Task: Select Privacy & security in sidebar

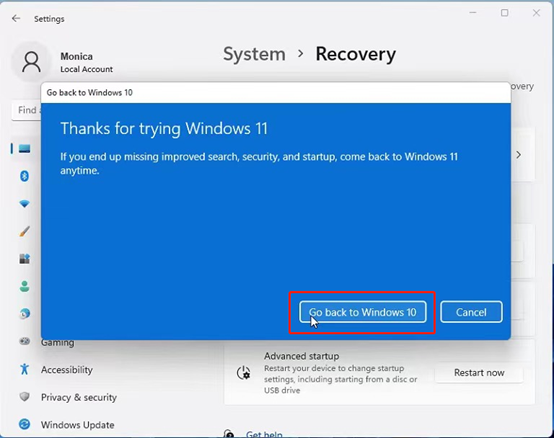Action: point(79,397)
